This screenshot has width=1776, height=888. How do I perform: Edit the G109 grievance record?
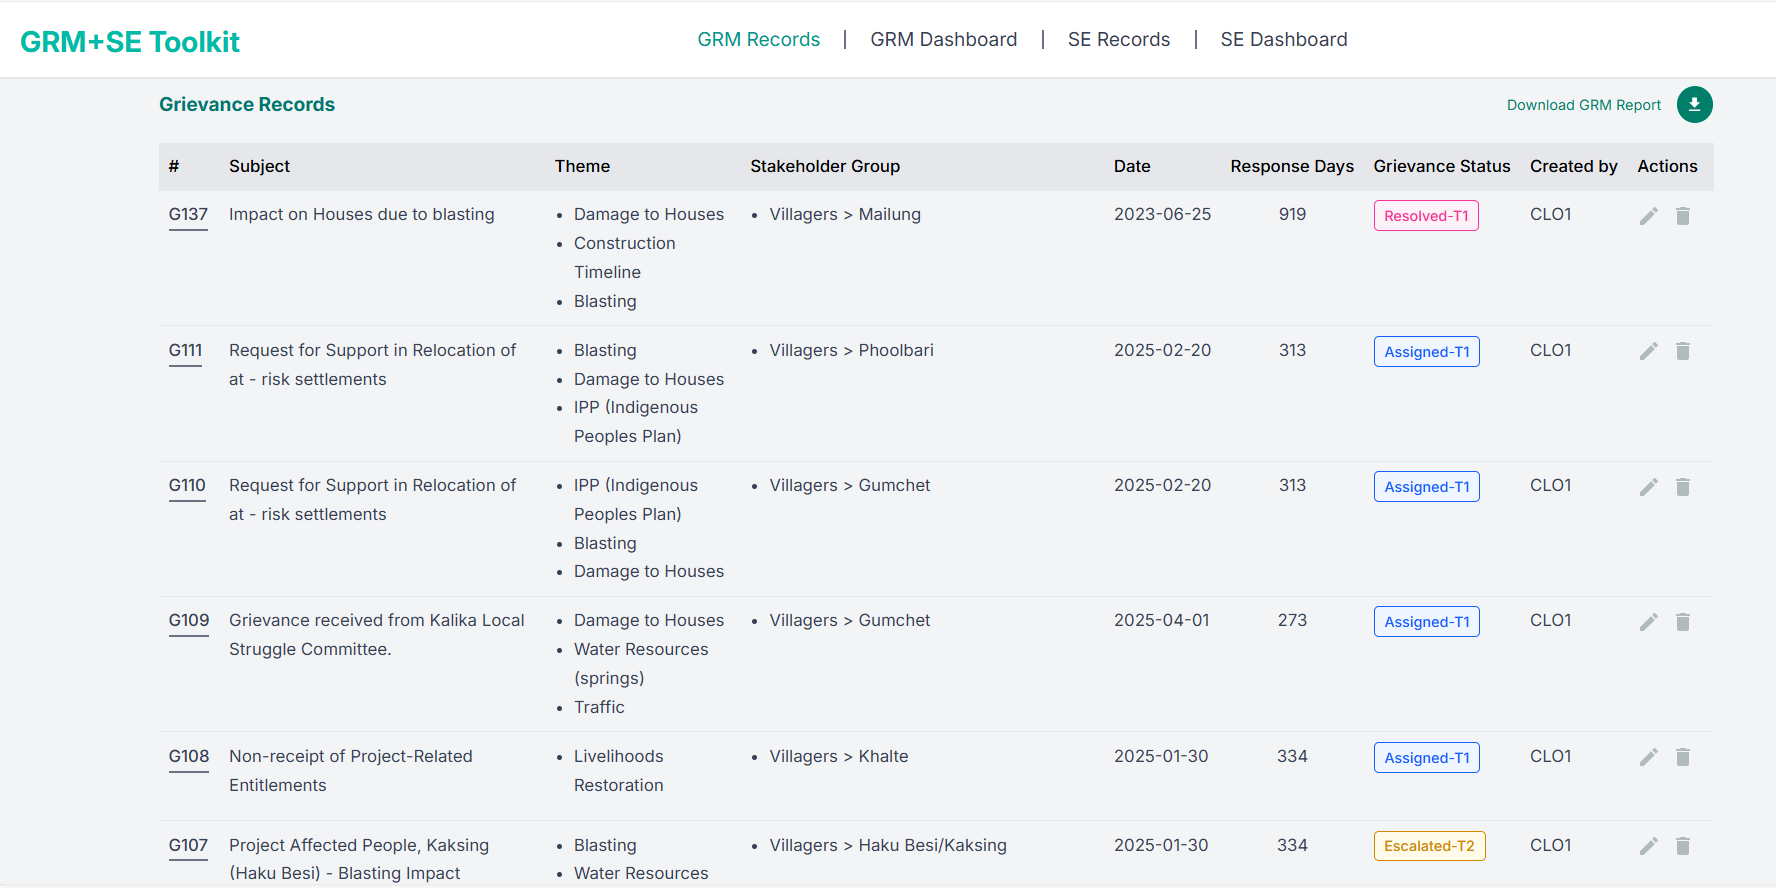1649,622
